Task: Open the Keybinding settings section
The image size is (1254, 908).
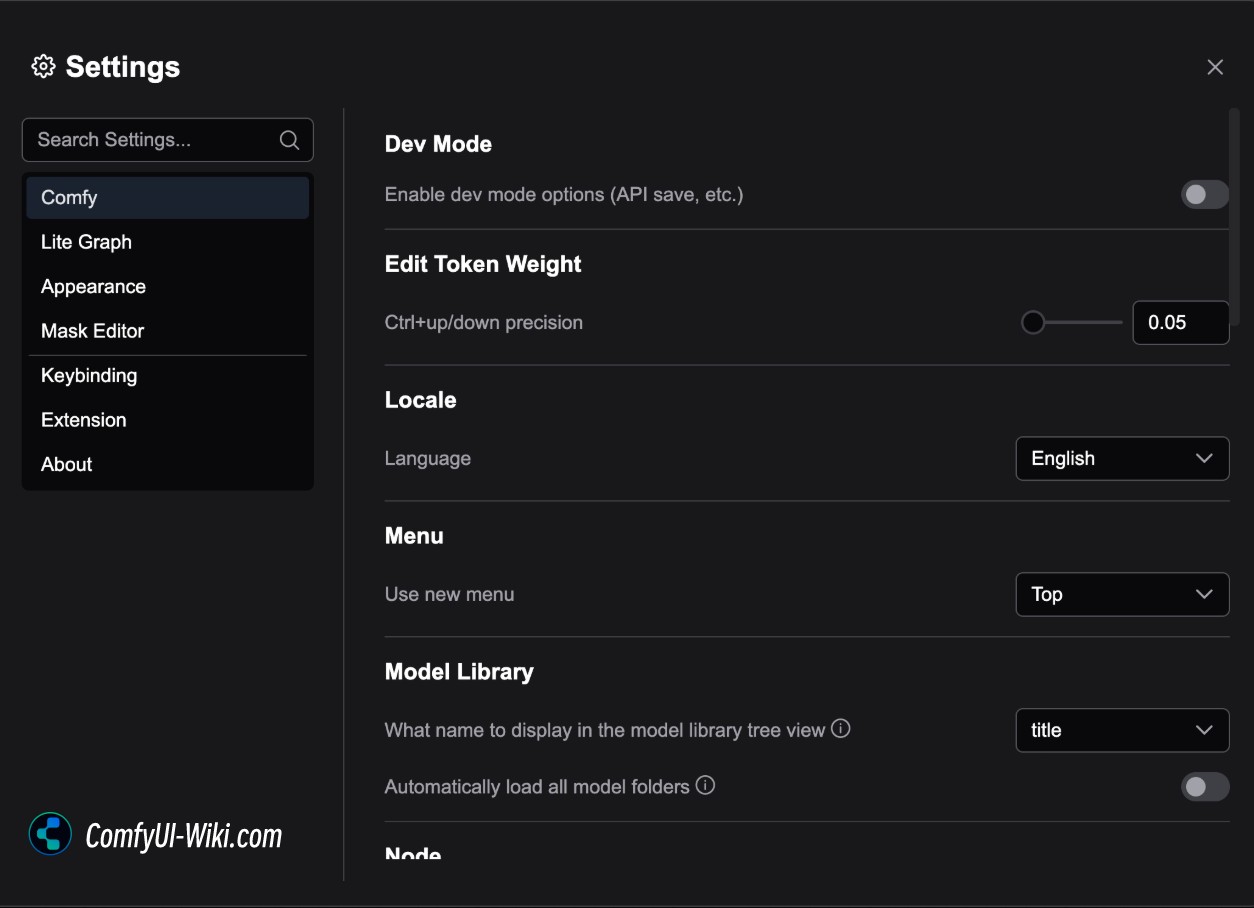Action: pos(168,376)
